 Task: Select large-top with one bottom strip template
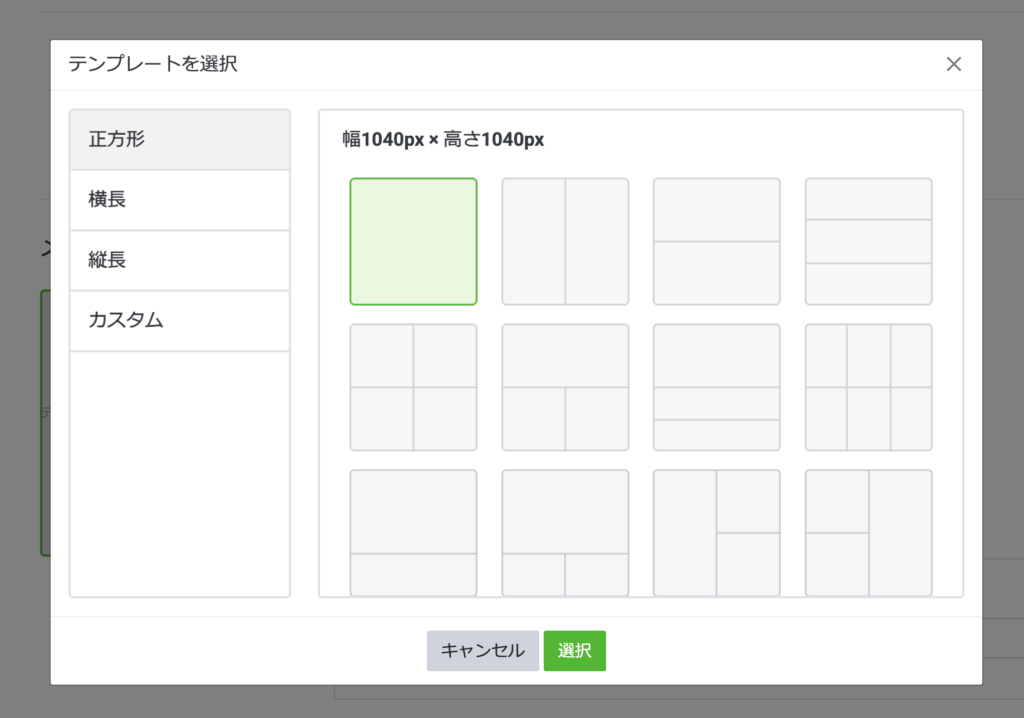point(413,532)
